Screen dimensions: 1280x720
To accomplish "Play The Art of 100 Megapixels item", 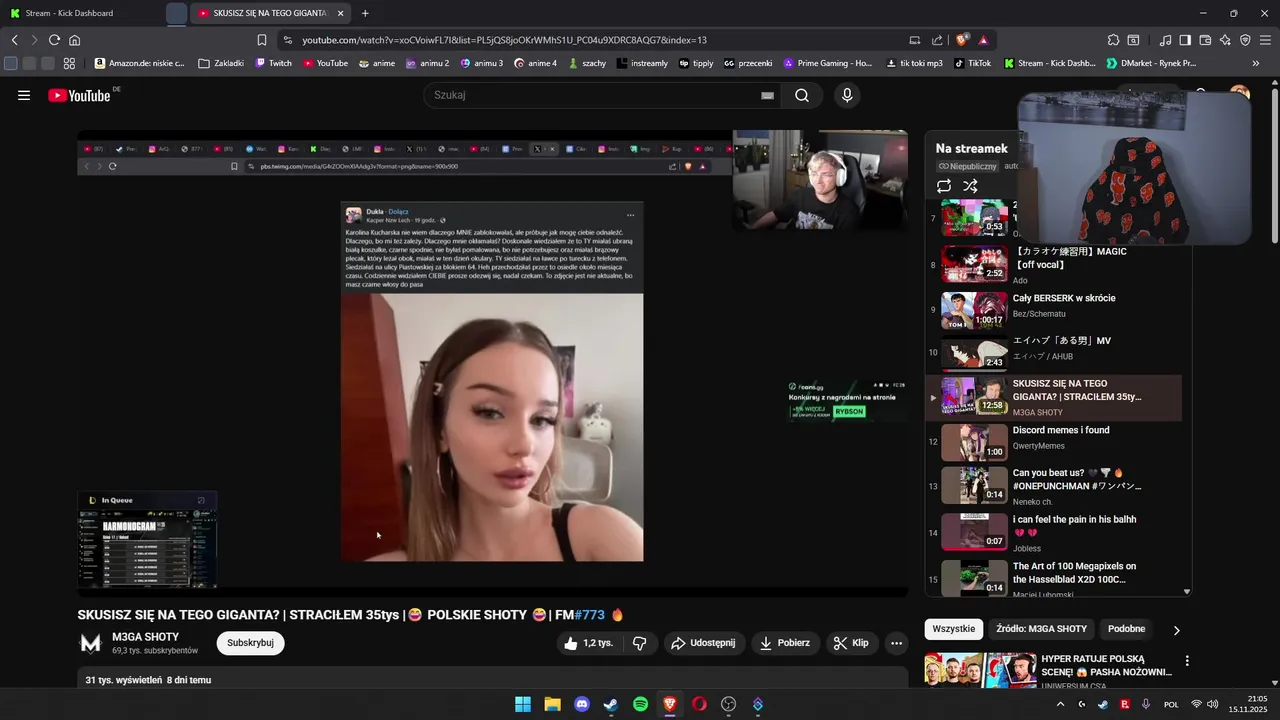I will point(1055,577).
